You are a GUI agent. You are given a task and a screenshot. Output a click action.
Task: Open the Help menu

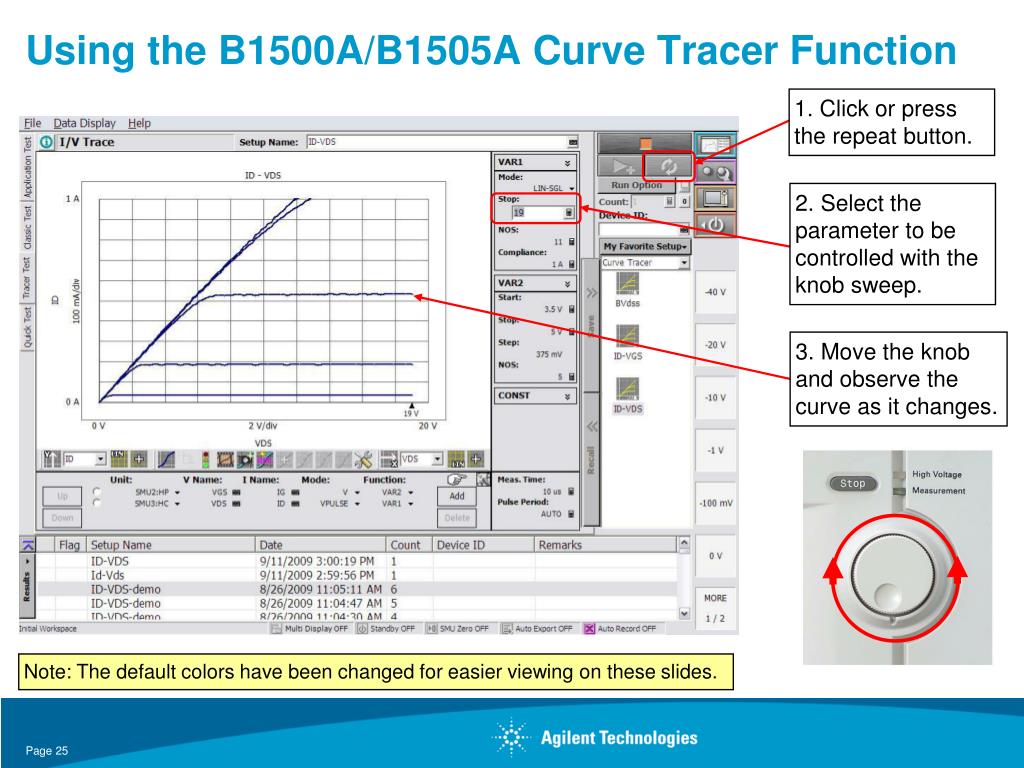(x=139, y=123)
